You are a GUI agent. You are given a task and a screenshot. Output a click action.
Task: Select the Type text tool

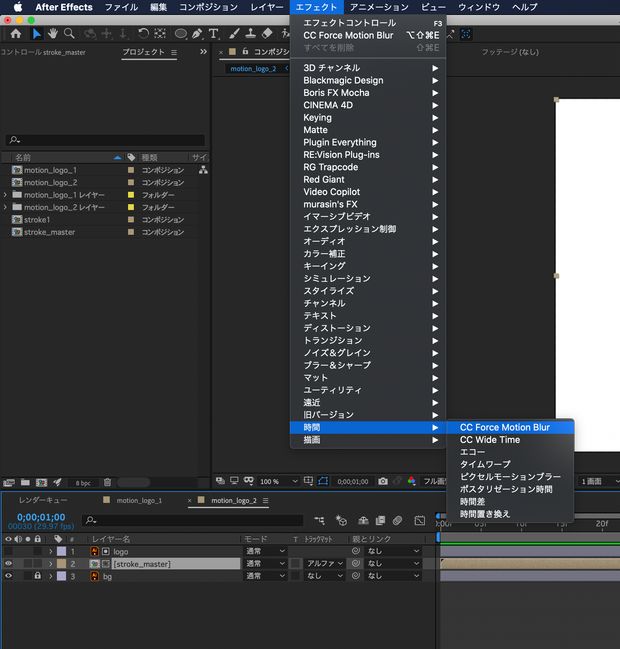click(x=214, y=34)
